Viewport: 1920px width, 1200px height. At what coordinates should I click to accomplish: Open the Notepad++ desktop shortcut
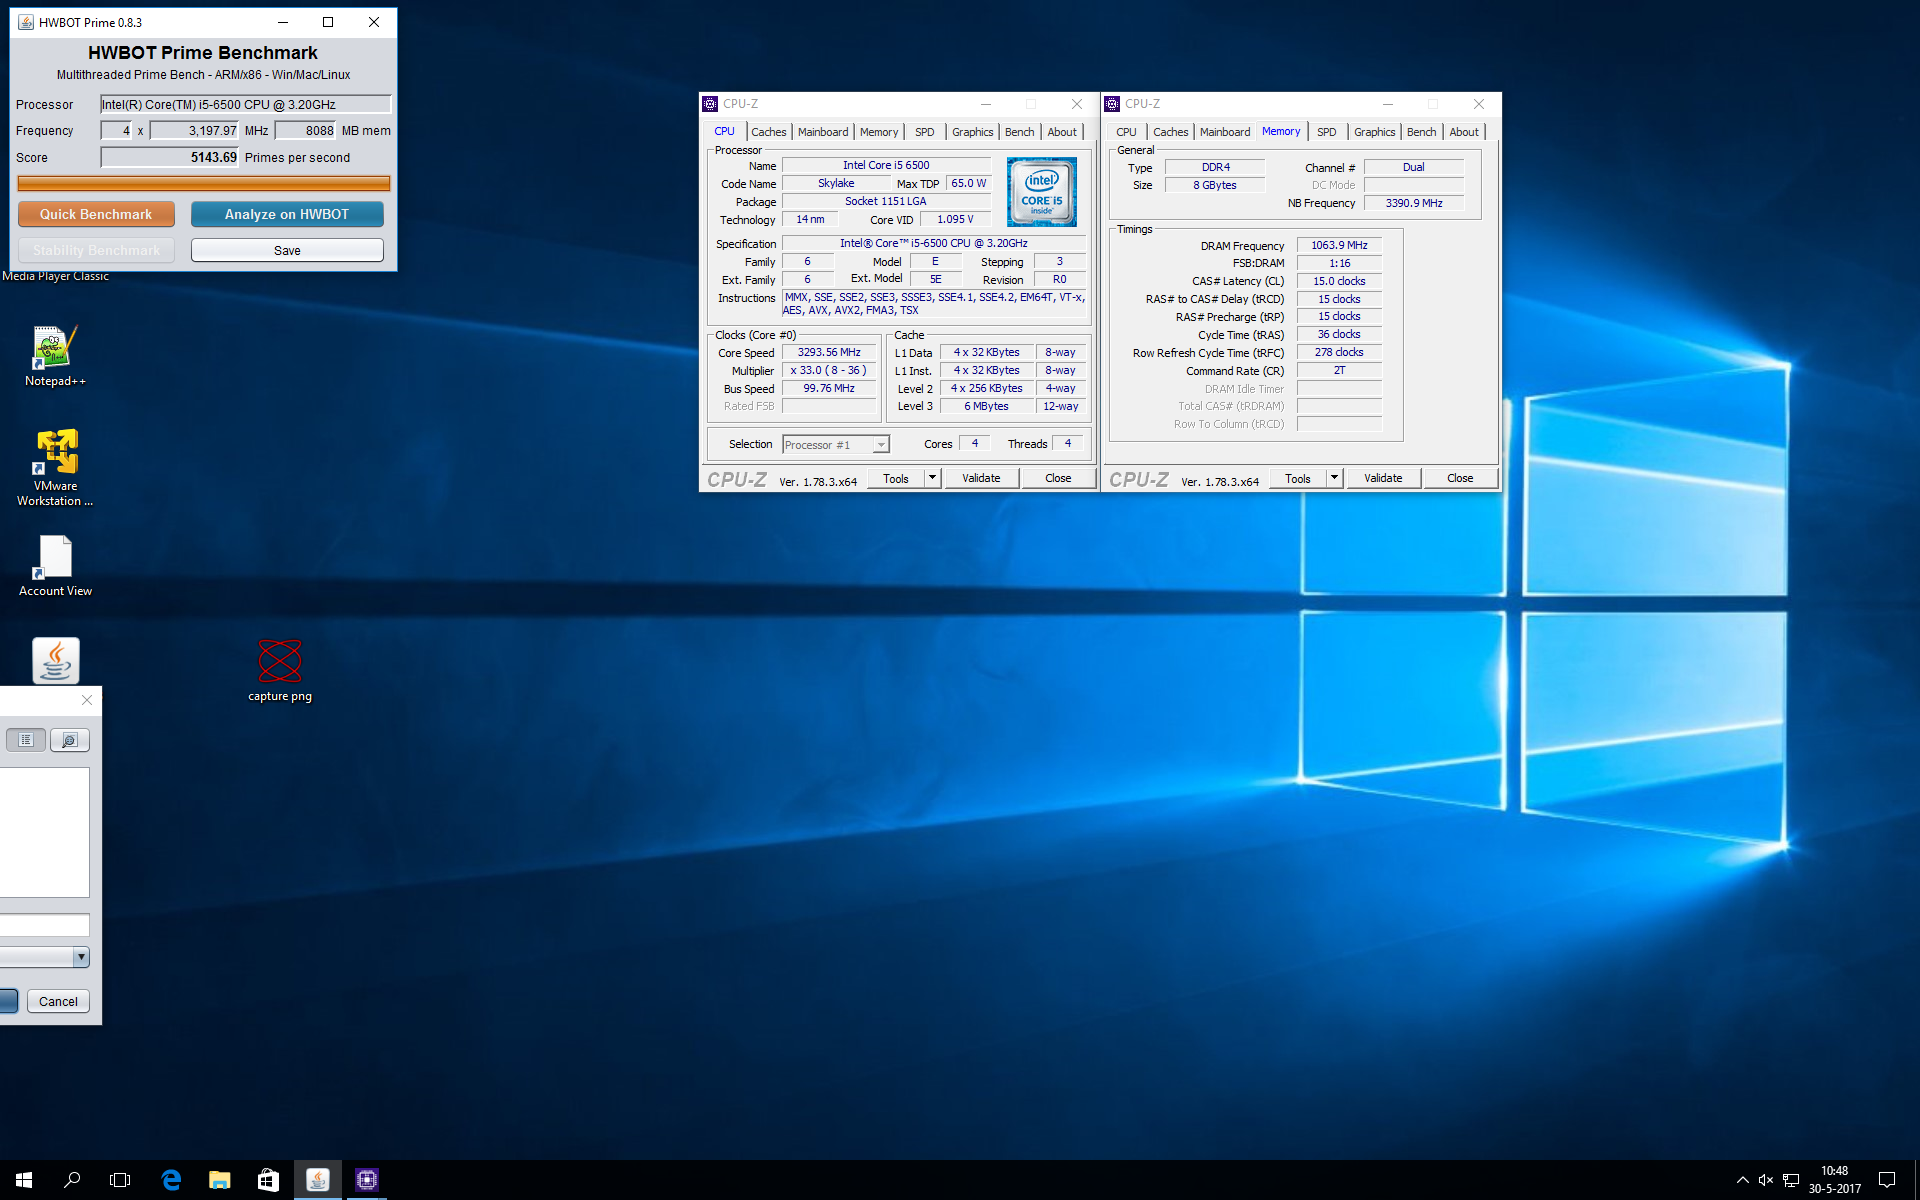[55, 356]
